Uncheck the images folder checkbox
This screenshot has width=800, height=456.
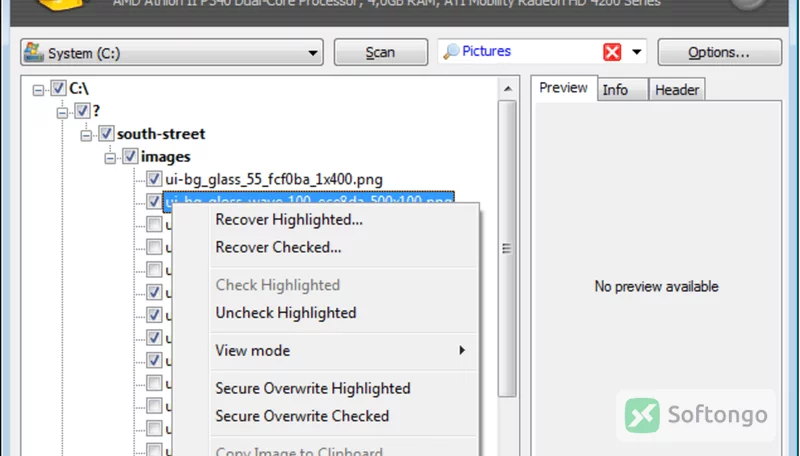(x=130, y=156)
